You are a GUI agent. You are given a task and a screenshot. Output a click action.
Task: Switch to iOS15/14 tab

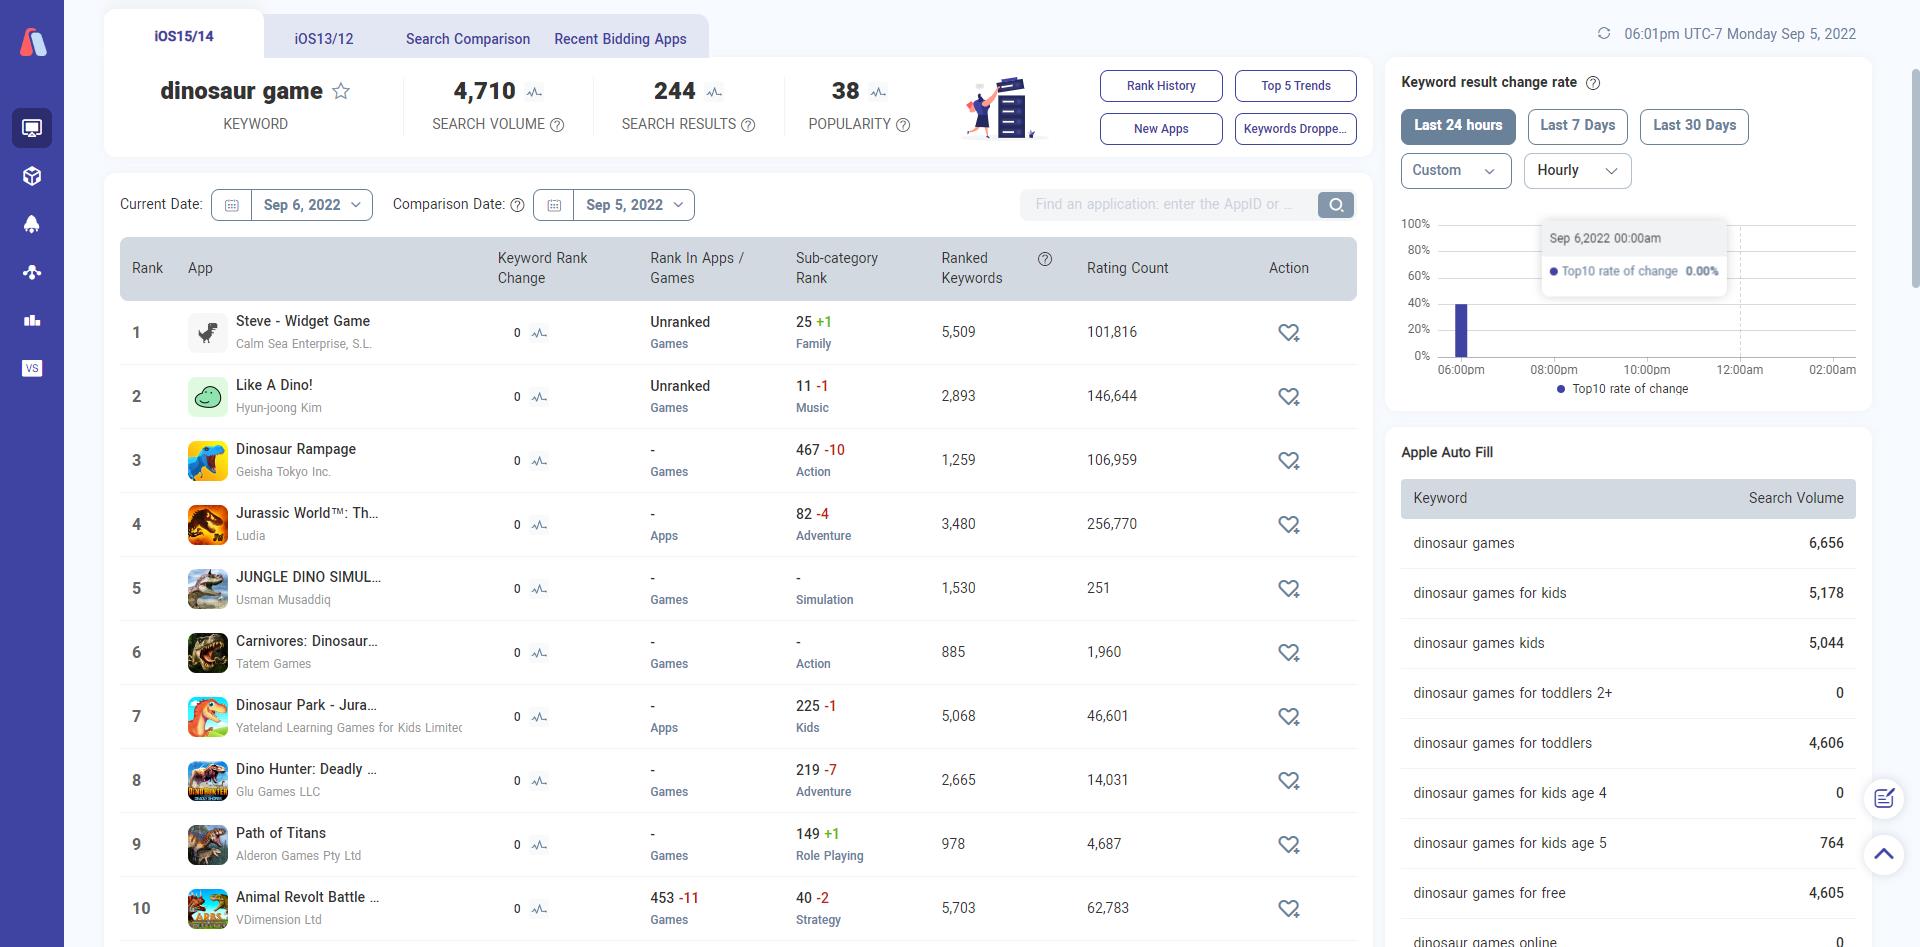pos(184,36)
